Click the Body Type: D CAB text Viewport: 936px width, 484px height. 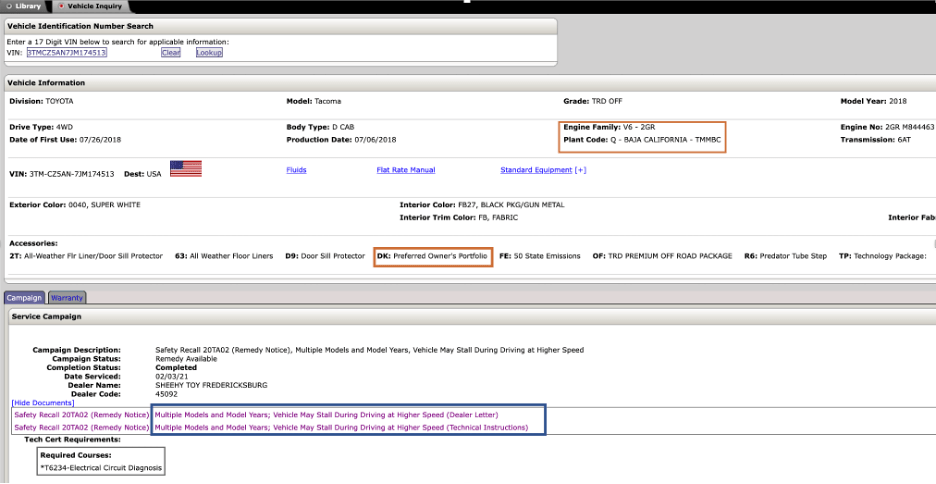coord(320,127)
